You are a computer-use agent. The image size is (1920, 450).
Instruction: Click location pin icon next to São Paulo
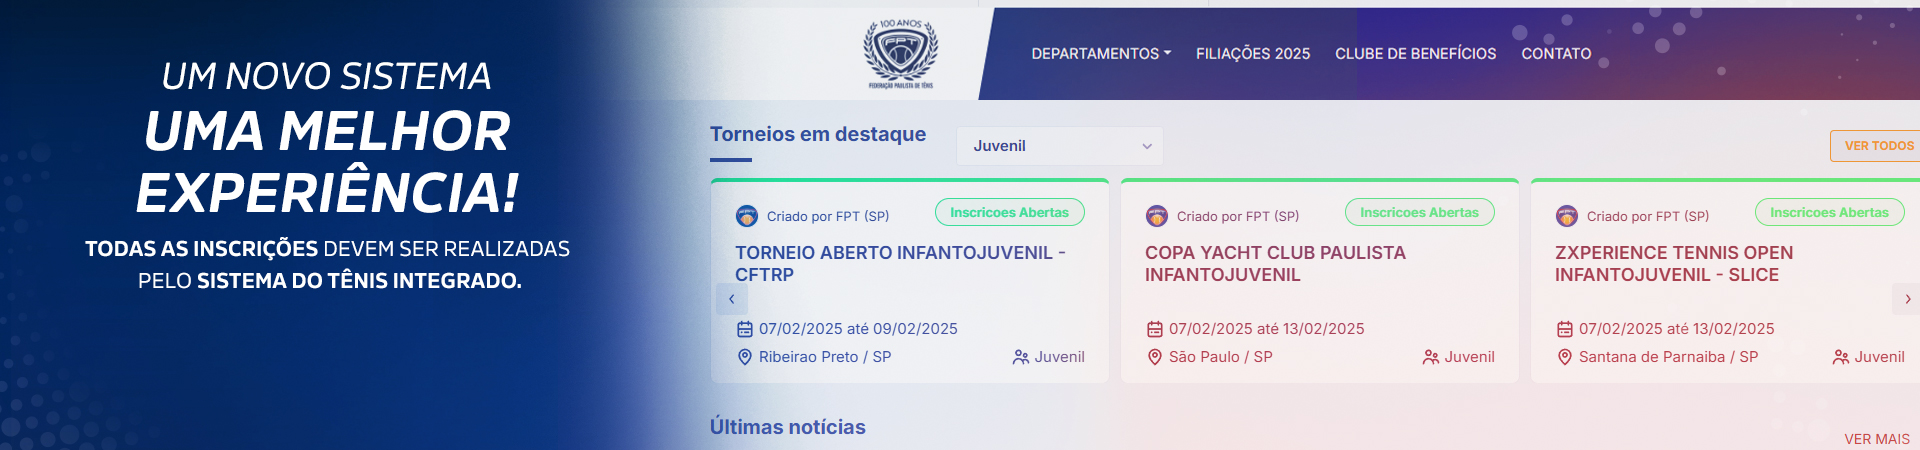pos(1155,357)
